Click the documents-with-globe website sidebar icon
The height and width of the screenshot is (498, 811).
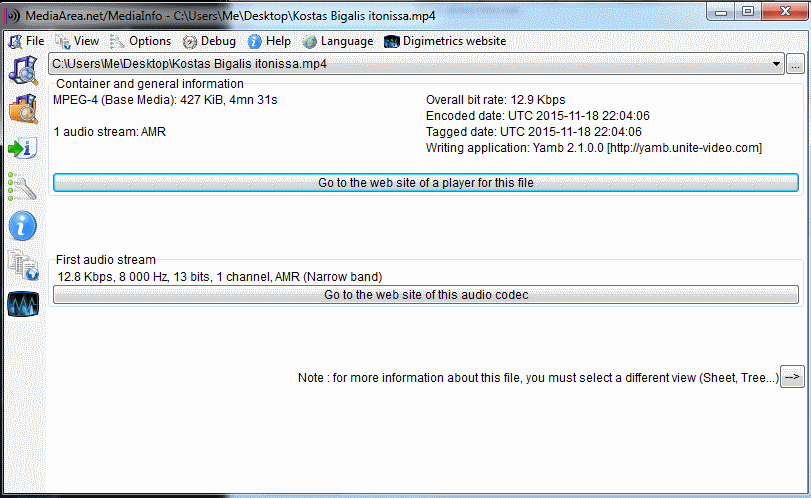pos(23,265)
